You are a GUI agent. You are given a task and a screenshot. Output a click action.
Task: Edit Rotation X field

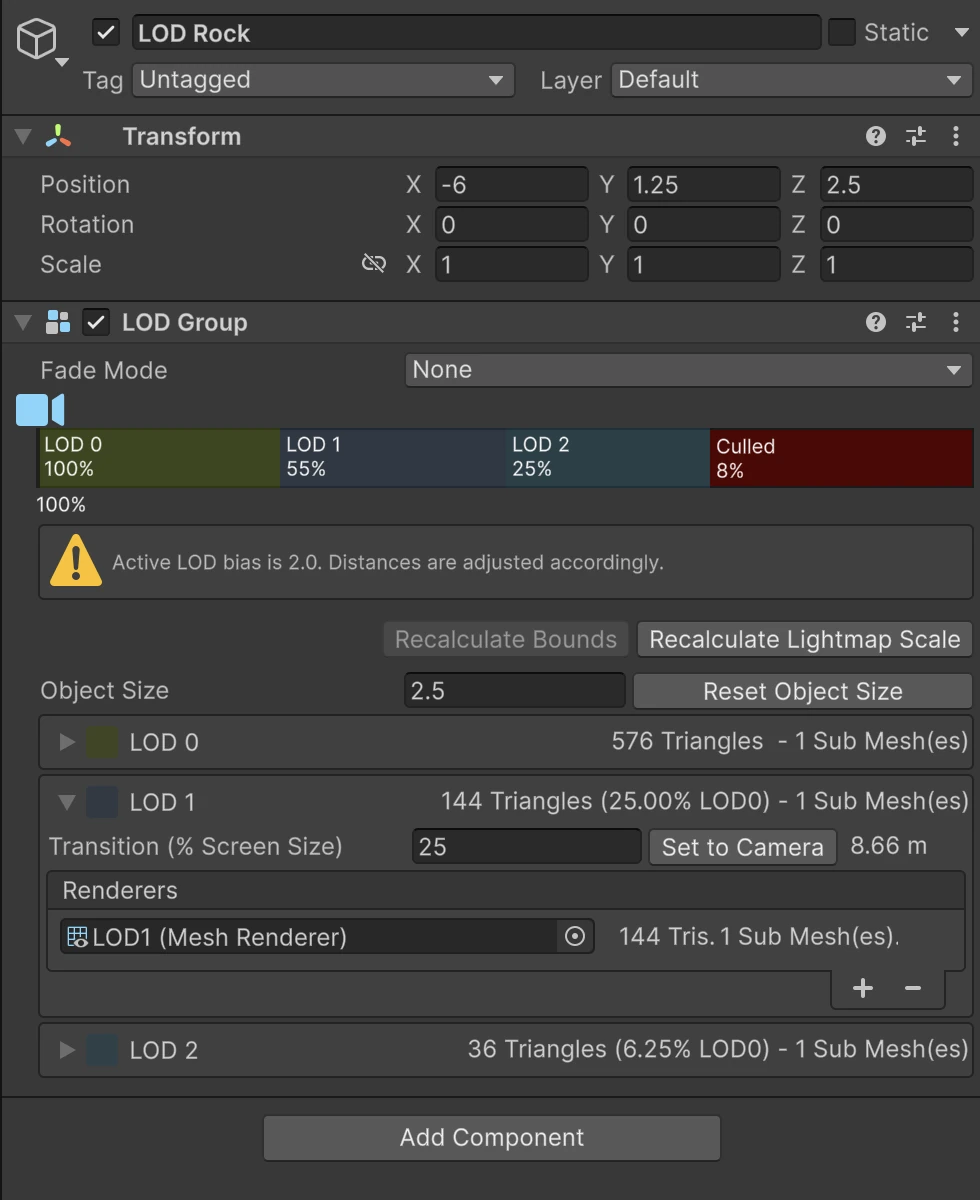pos(511,225)
